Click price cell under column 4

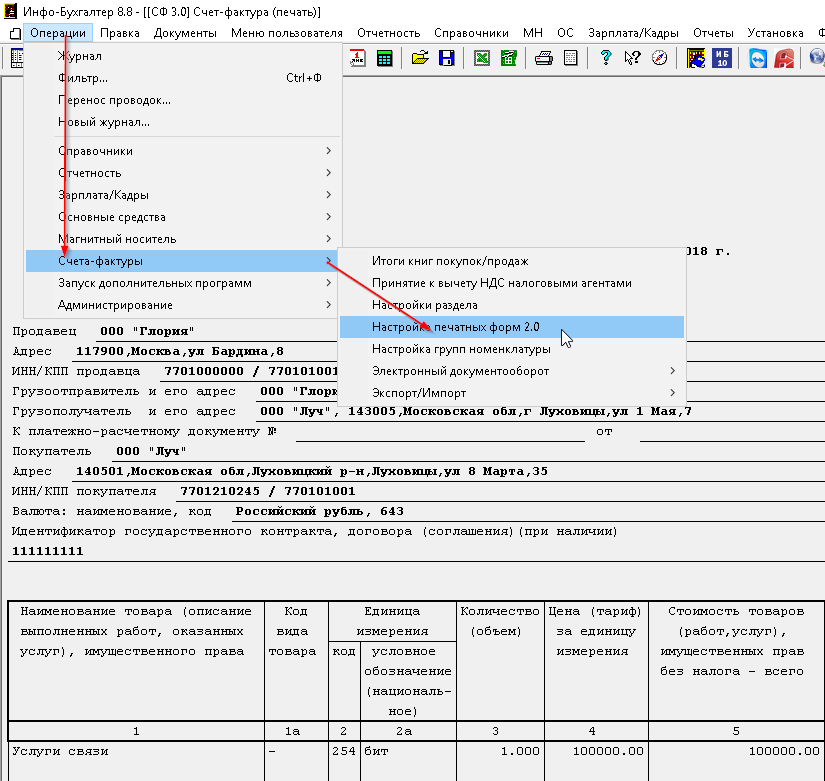597,752
